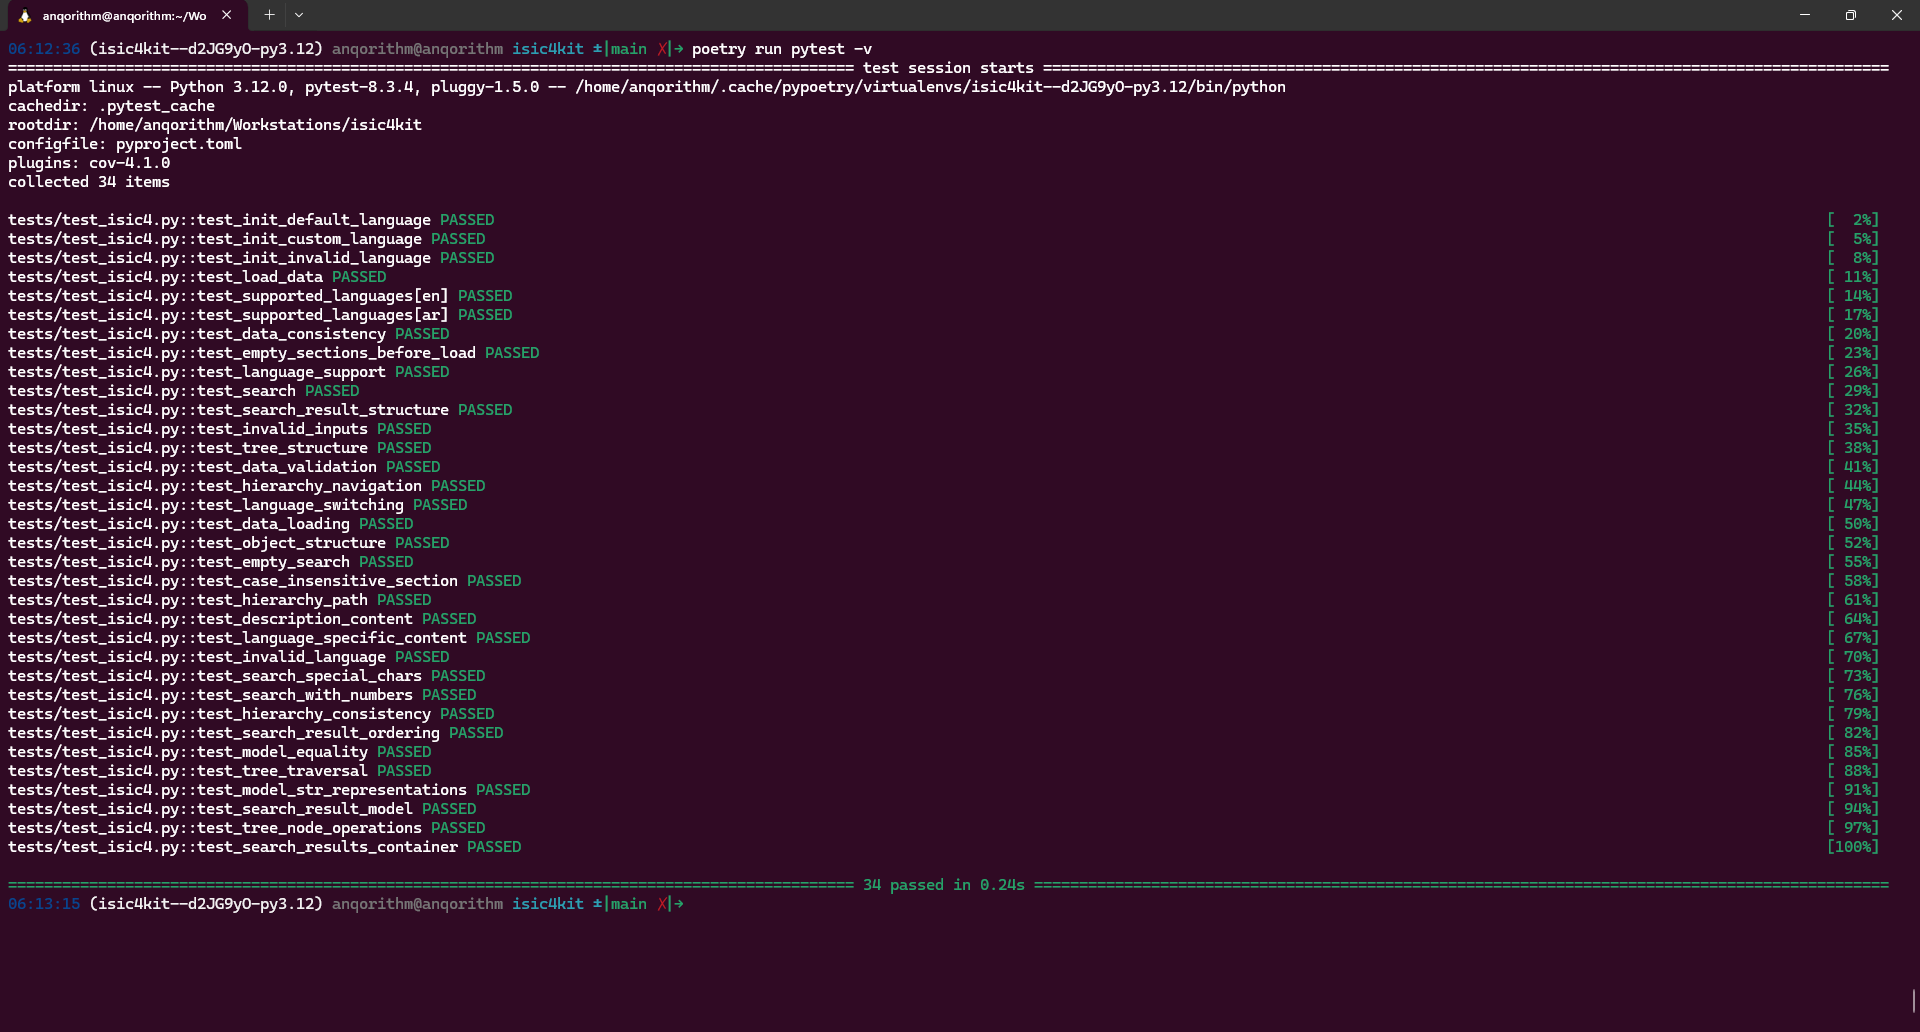The width and height of the screenshot is (1920, 1032).
Task: Click the 'poetry run pytest -v' command text
Action: pyautogui.click(x=781, y=49)
